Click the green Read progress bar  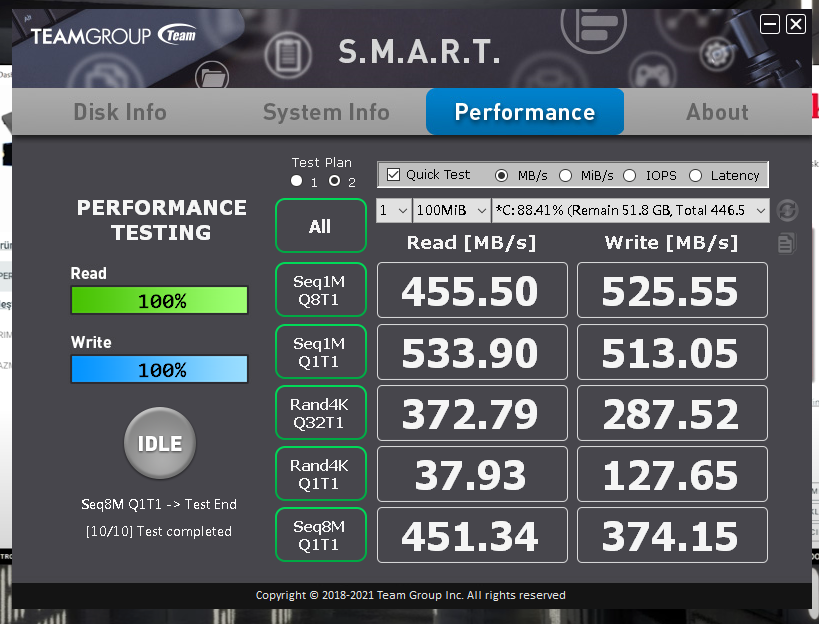(x=159, y=300)
